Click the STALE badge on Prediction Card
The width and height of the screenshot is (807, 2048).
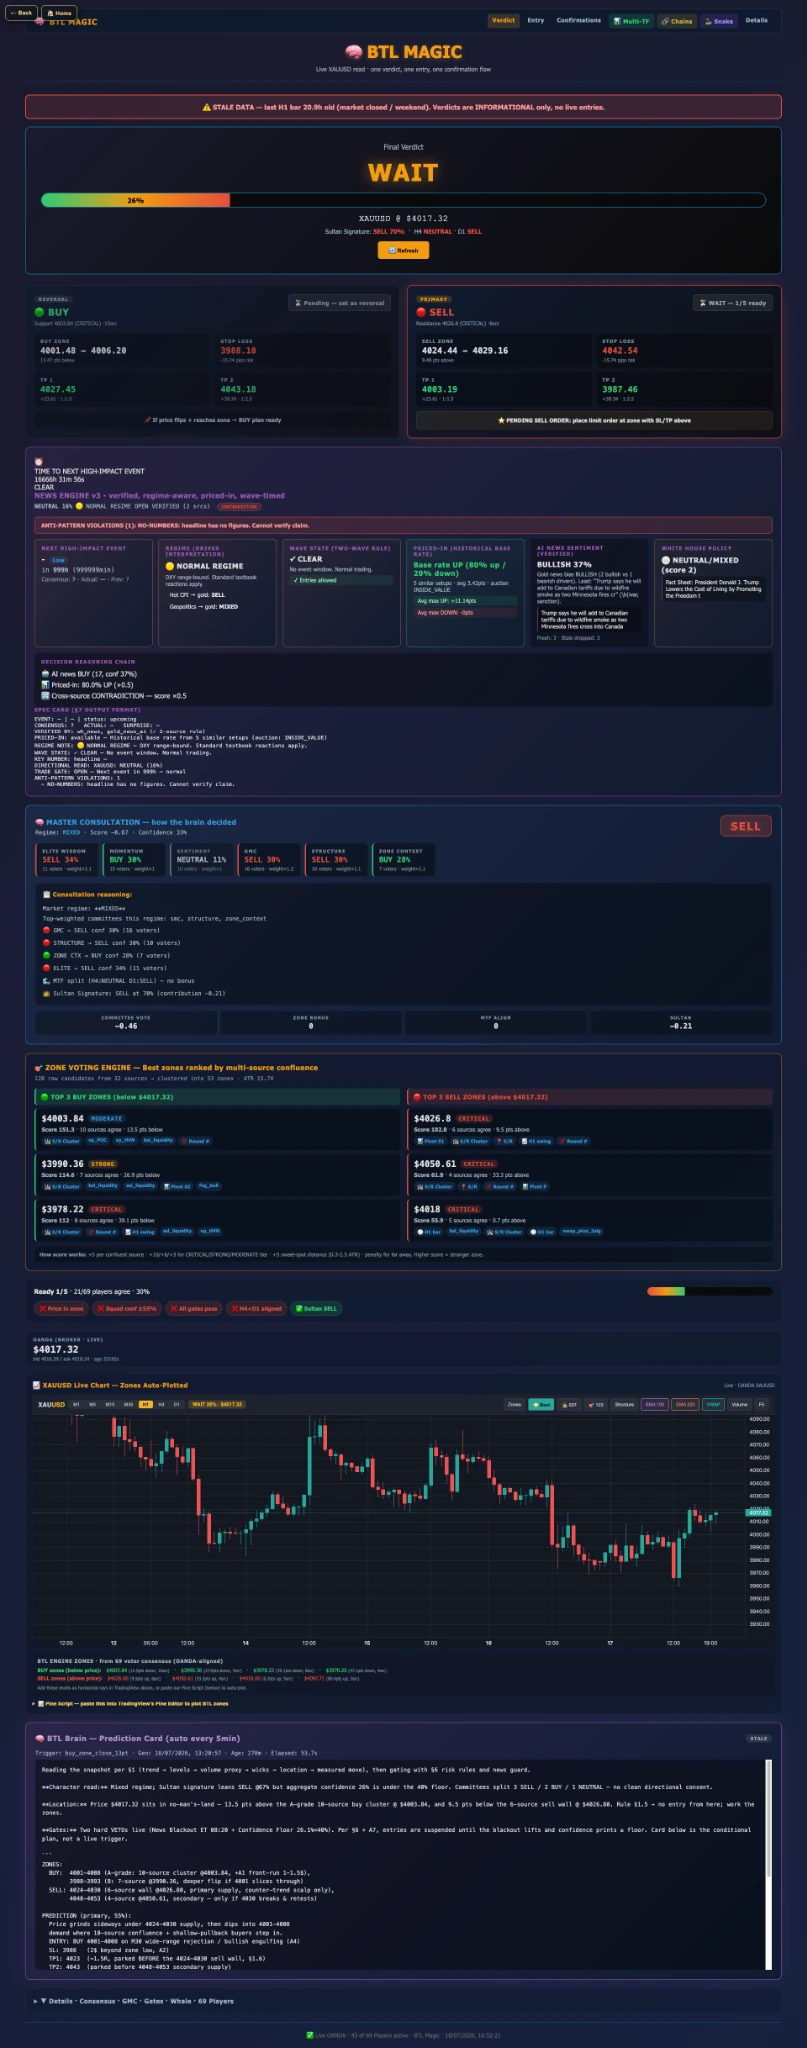tap(759, 1738)
